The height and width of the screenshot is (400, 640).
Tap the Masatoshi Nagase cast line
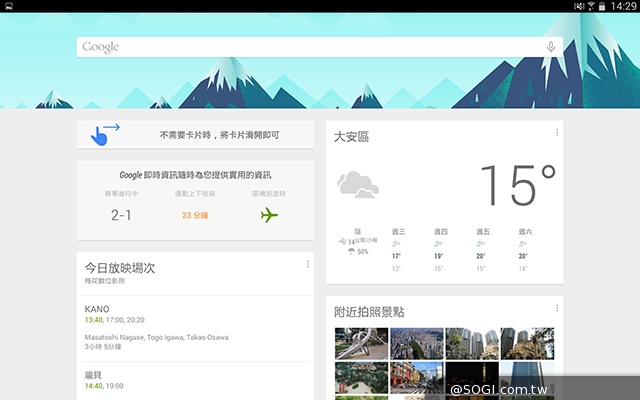(x=156, y=337)
